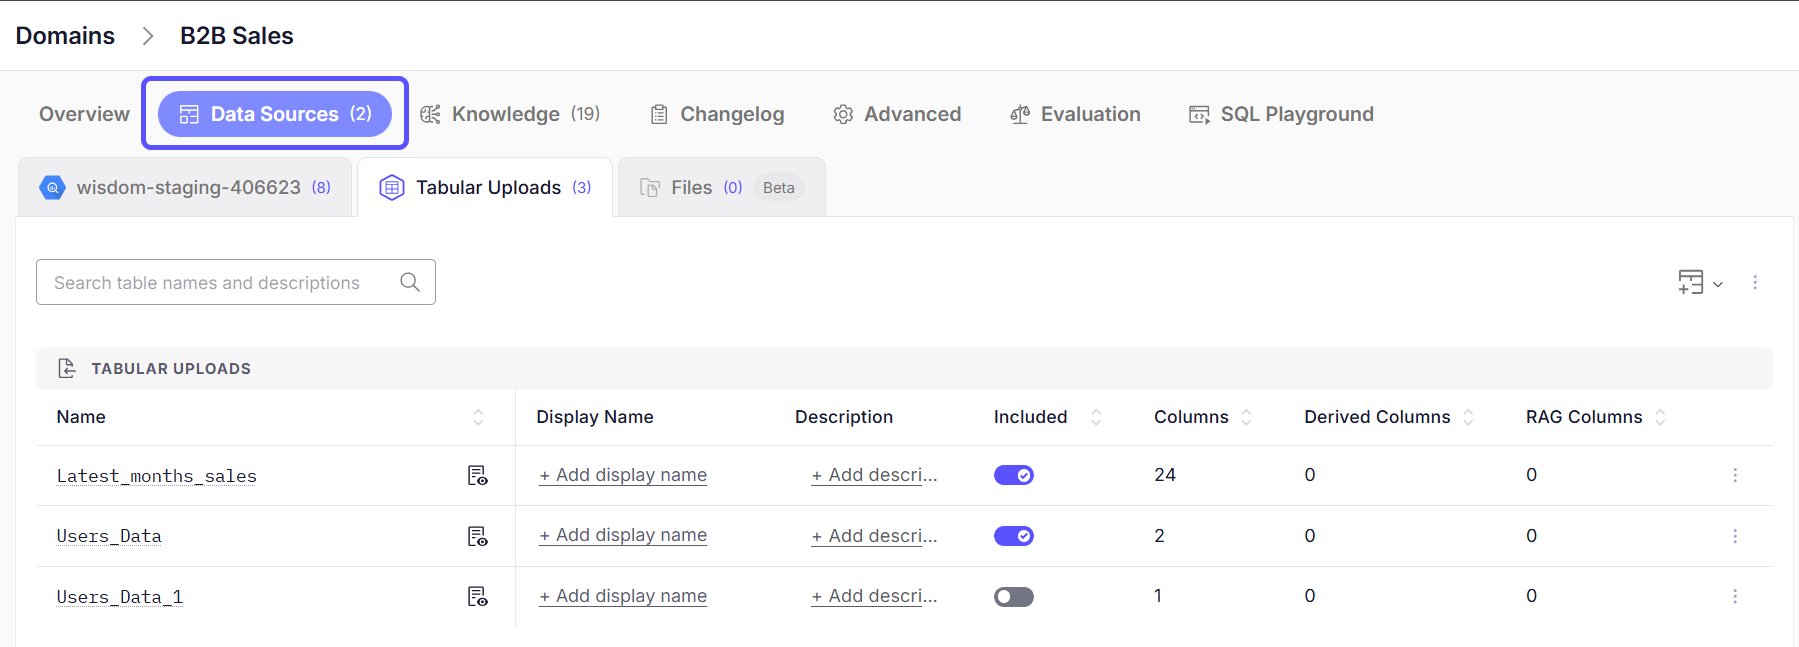
Task: Go to the Changelog tab
Action: point(717,114)
